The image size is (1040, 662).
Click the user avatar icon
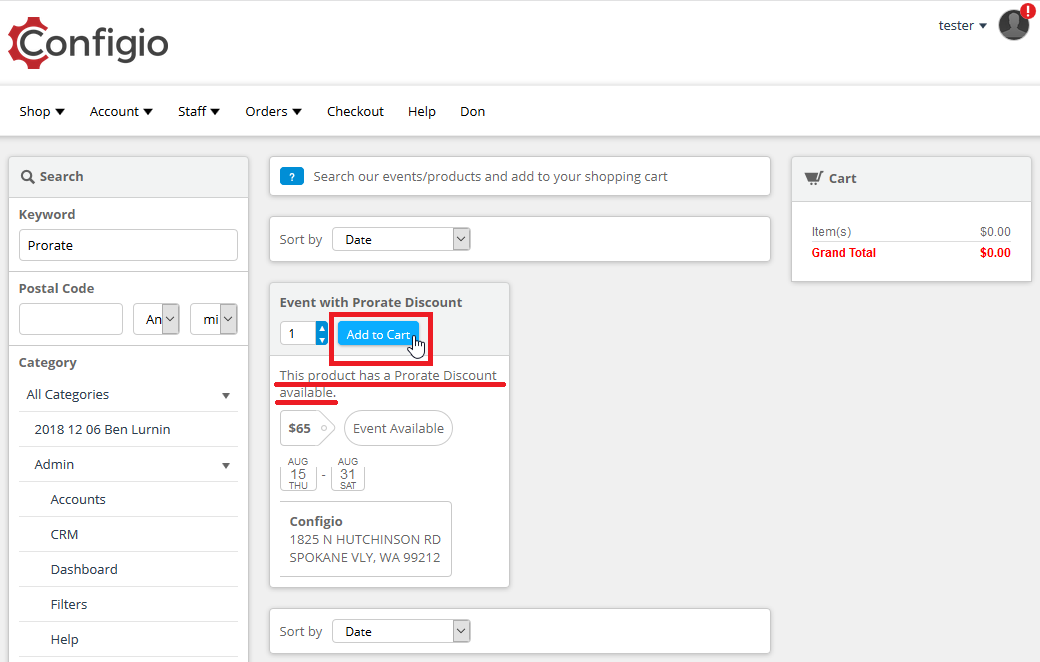coord(1013,25)
